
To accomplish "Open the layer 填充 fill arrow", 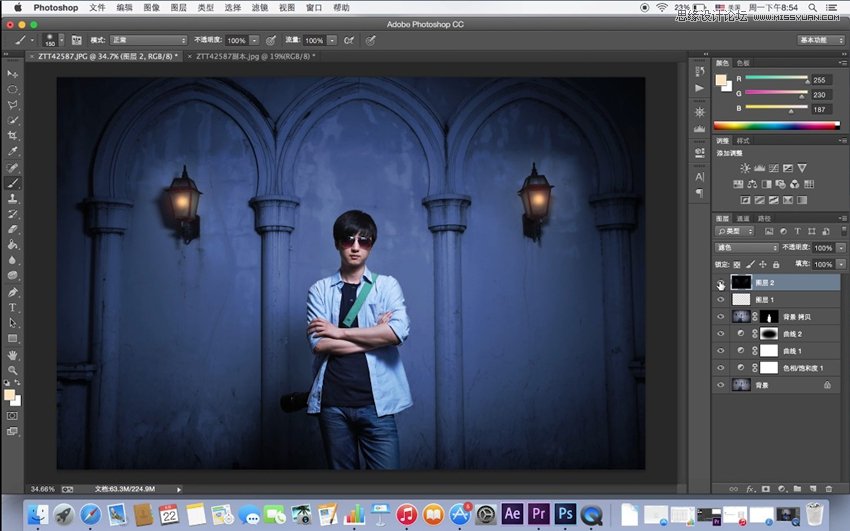I will (841, 264).
